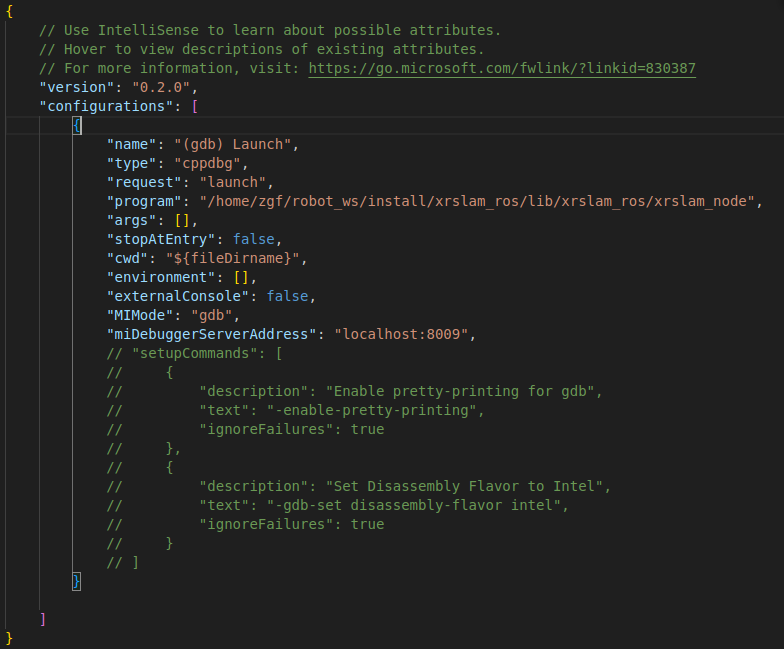Viewport: 784px width, 649px height.
Task: Click the commented "setupCommands" line
Action: point(194,354)
